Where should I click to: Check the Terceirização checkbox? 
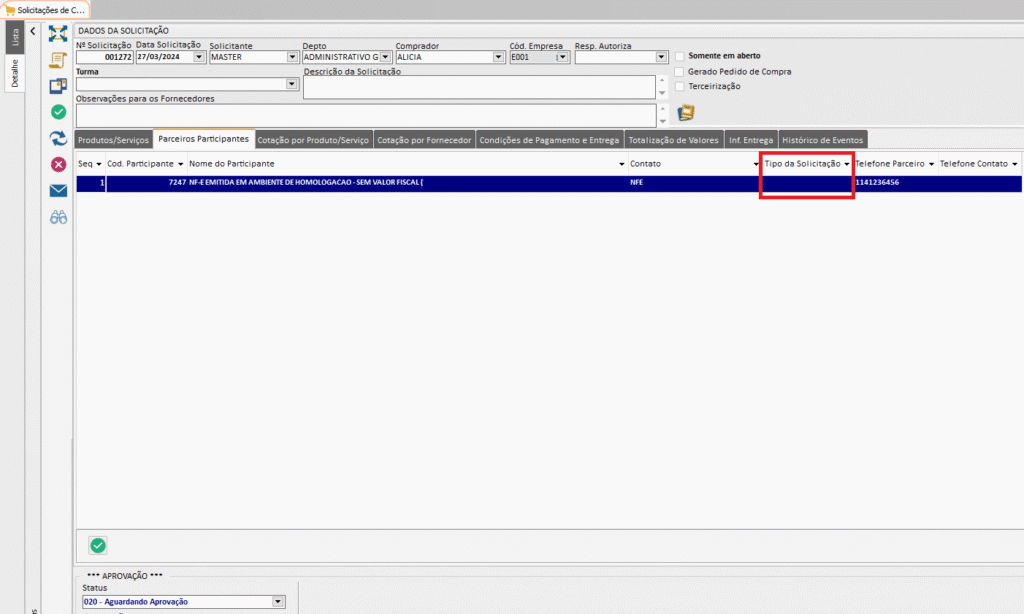[x=680, y=86]
